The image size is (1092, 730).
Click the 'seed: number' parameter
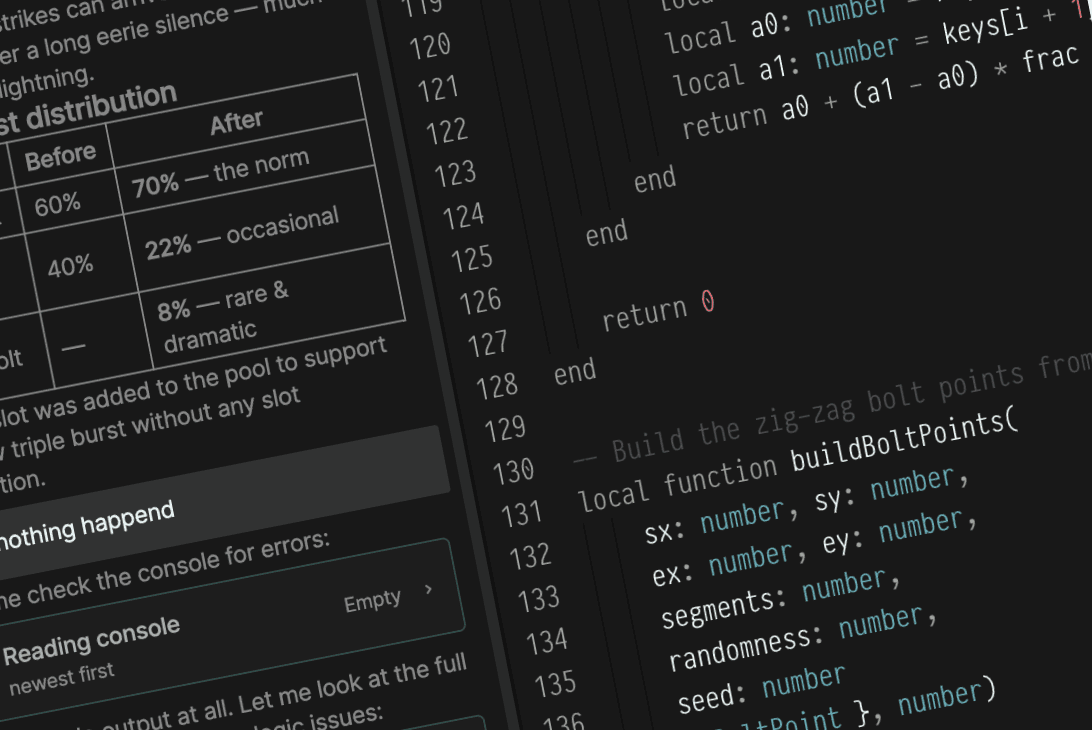pos(761,690)
